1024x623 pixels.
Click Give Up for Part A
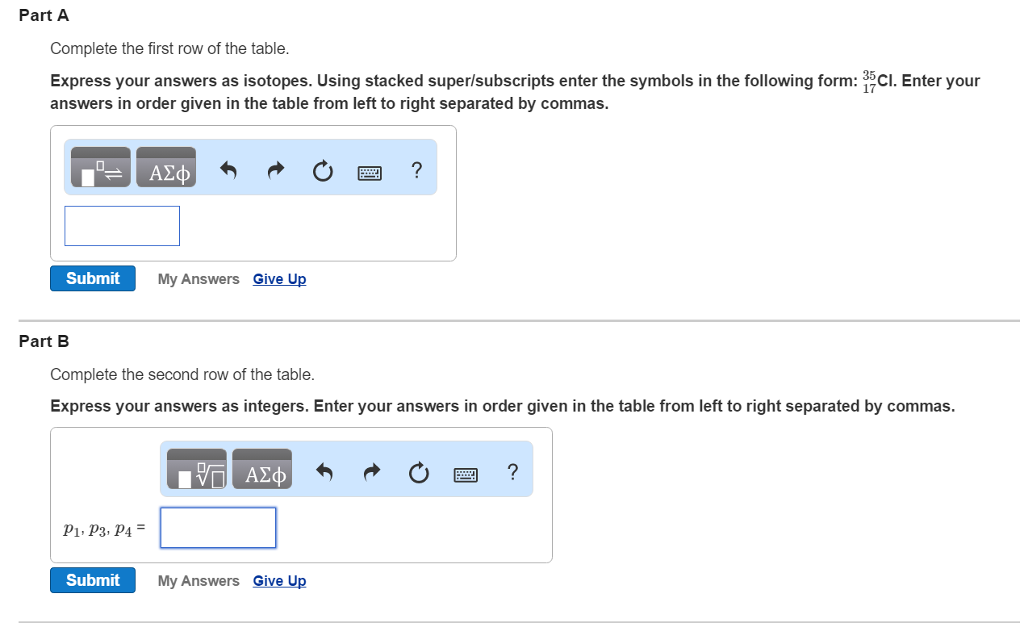point(279,279)
